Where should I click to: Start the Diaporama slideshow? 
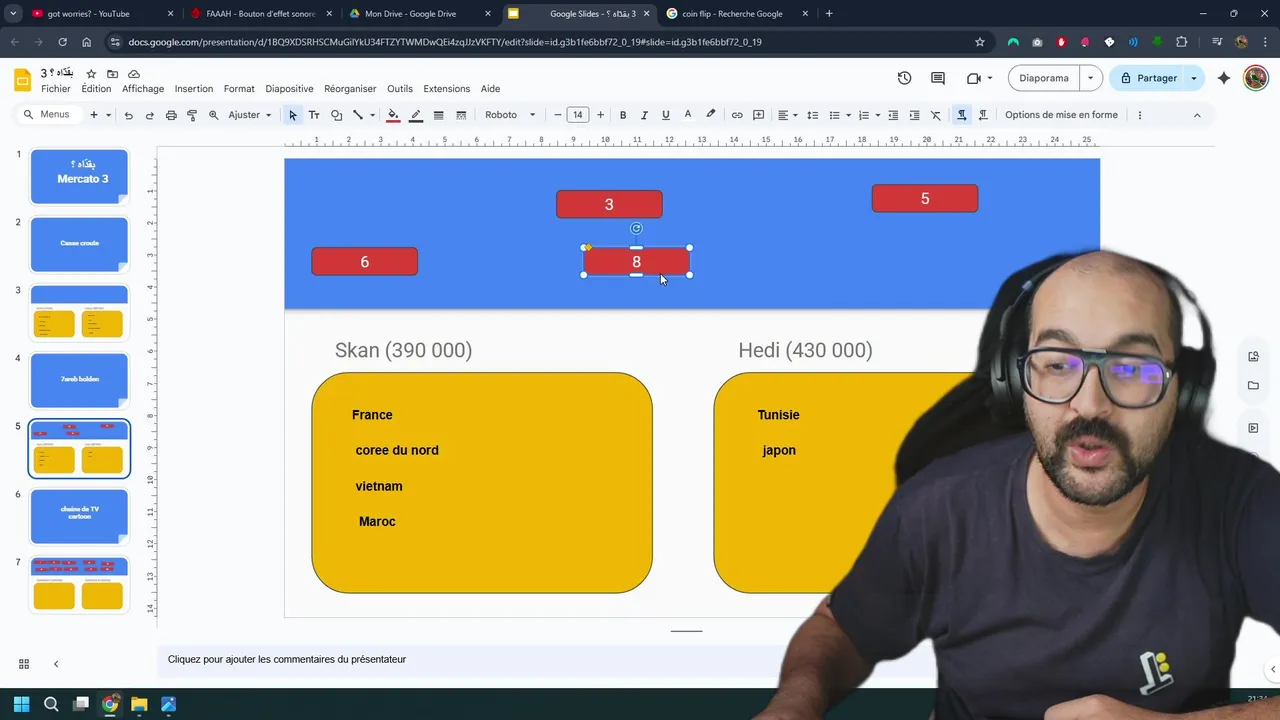(x=1044, y=78)
